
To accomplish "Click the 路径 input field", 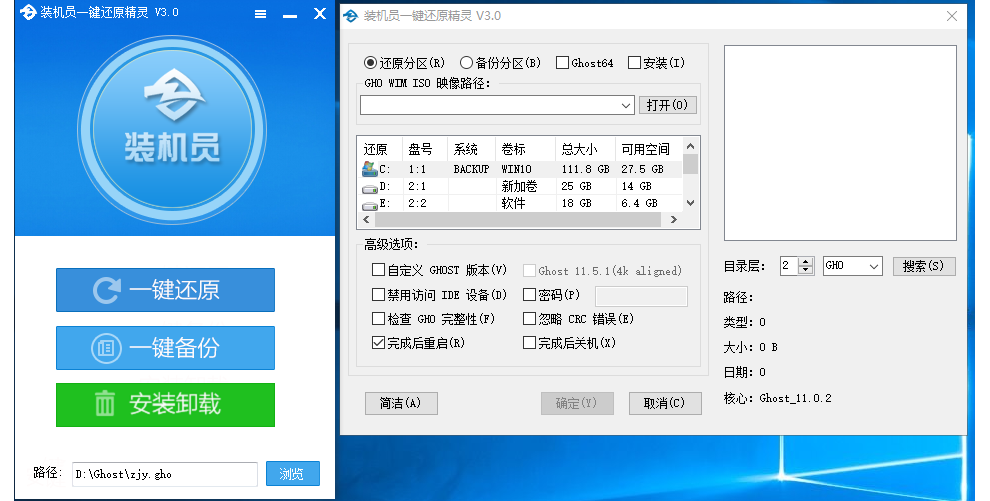I will point(165,474).
